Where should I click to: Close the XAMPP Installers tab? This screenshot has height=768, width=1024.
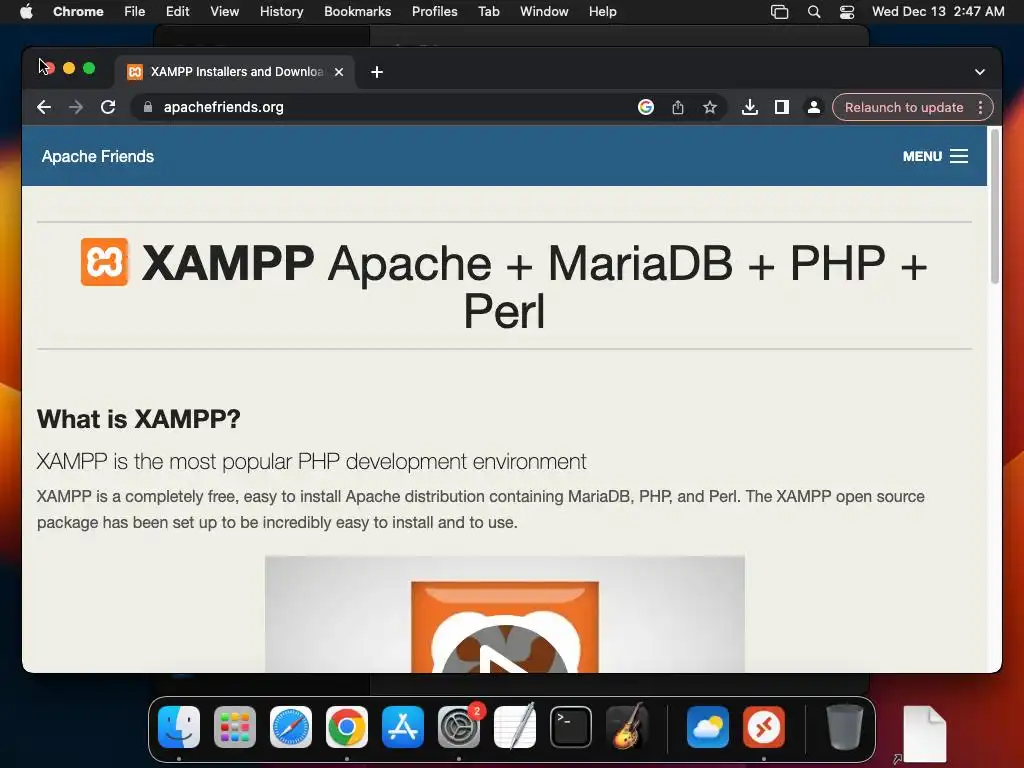[x=339, y=72]
